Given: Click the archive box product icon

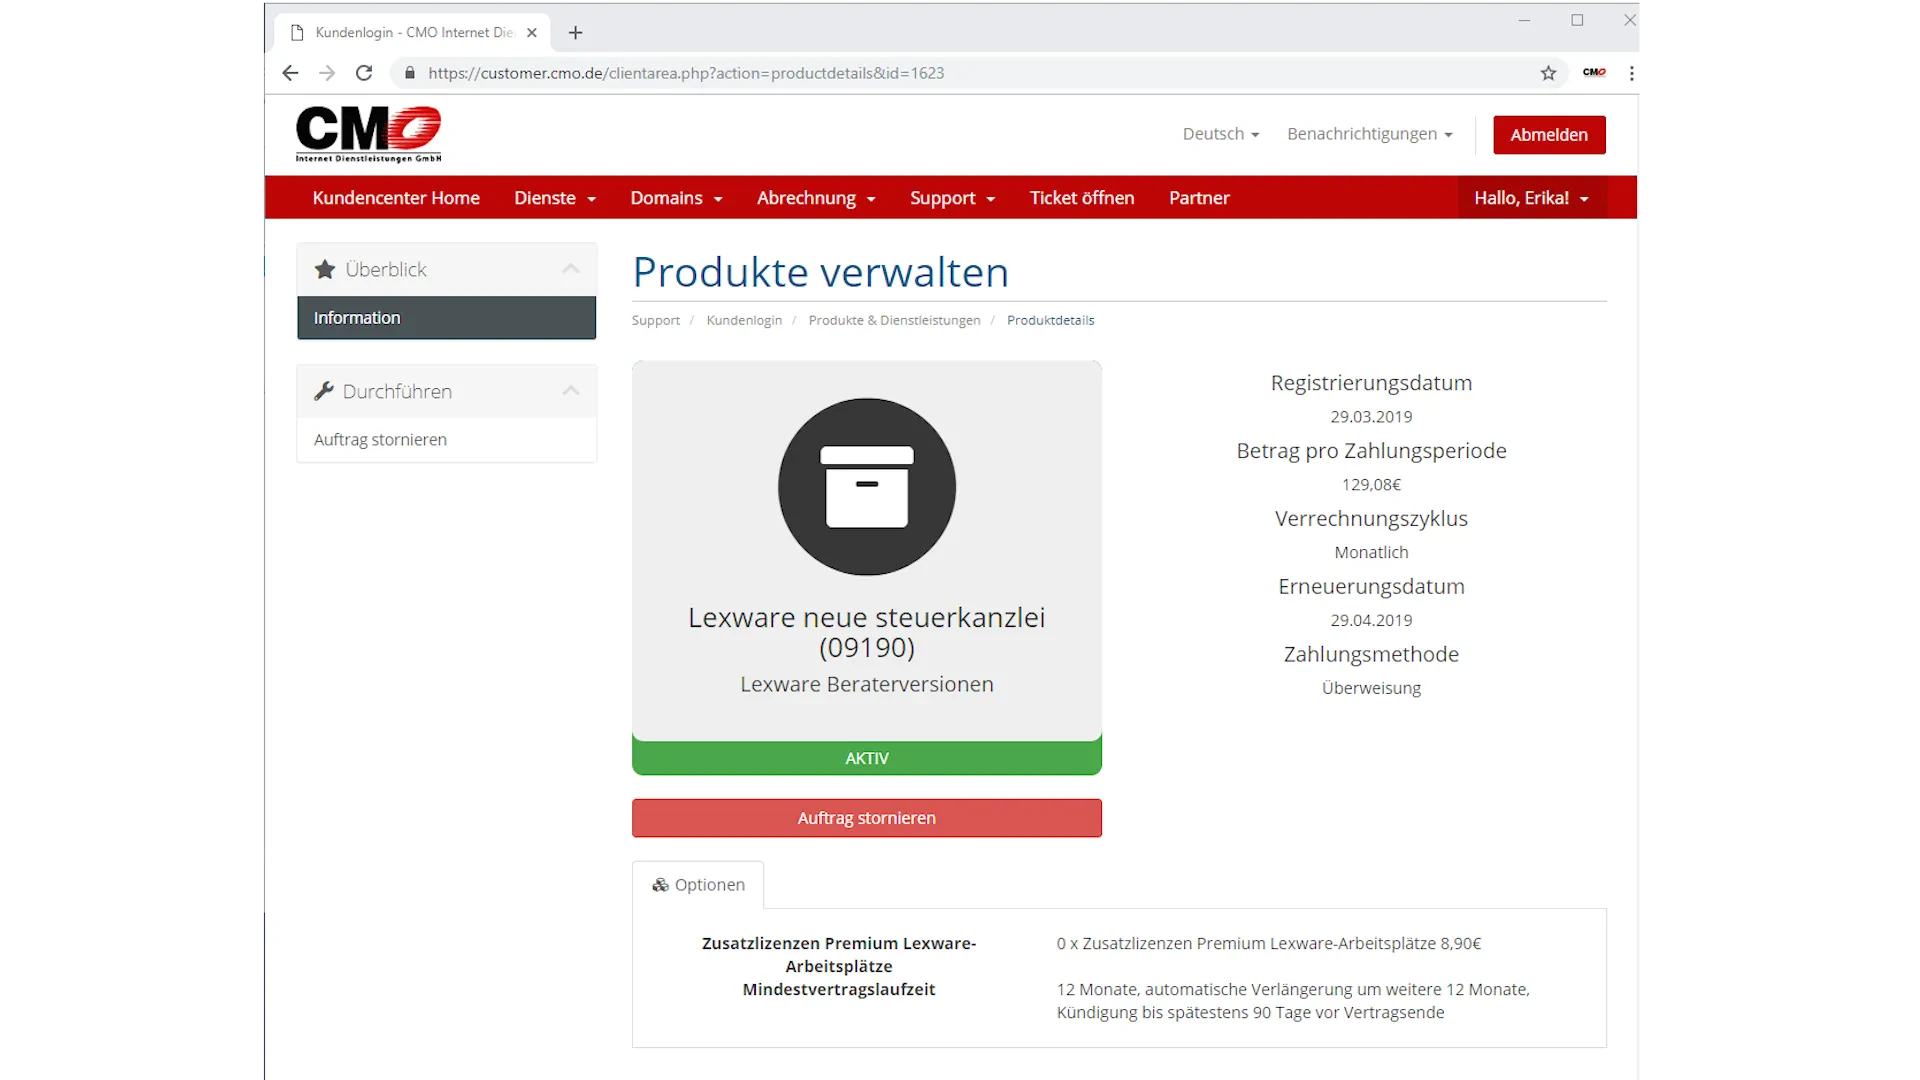Looking at the screenshot, I should click(867, 487).
